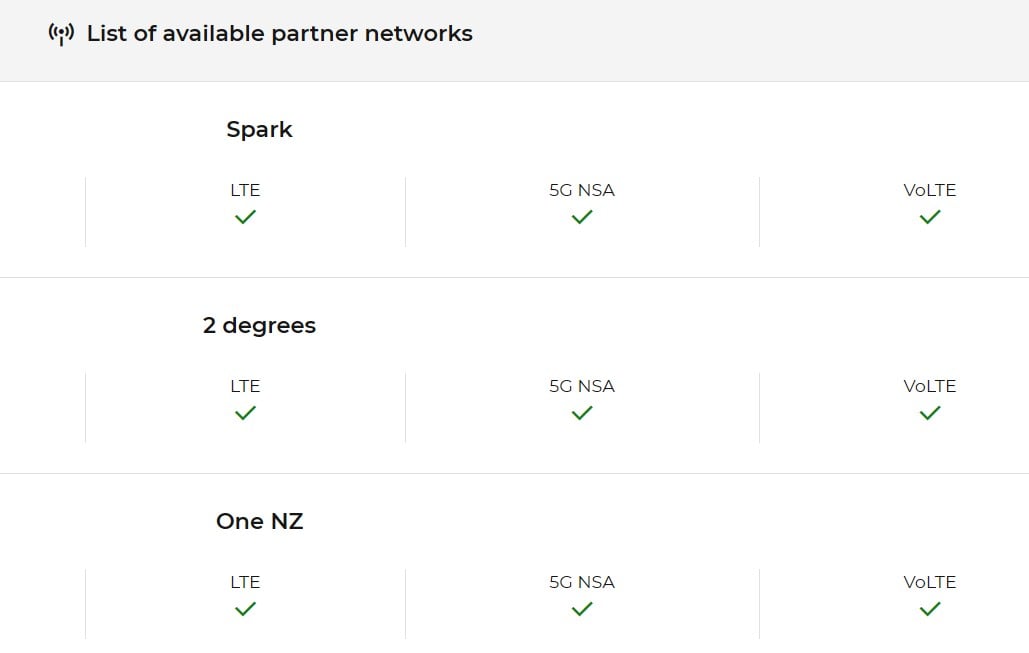The width and height of the screenshot is (1029, 653).
Task: Click the One NZ LTE checkmark
Action: [x=245, y=608]
